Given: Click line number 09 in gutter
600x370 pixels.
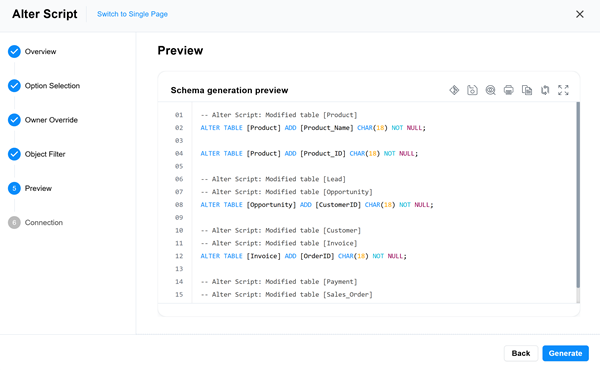Looking at the screenshot, I should pos(179,217).
